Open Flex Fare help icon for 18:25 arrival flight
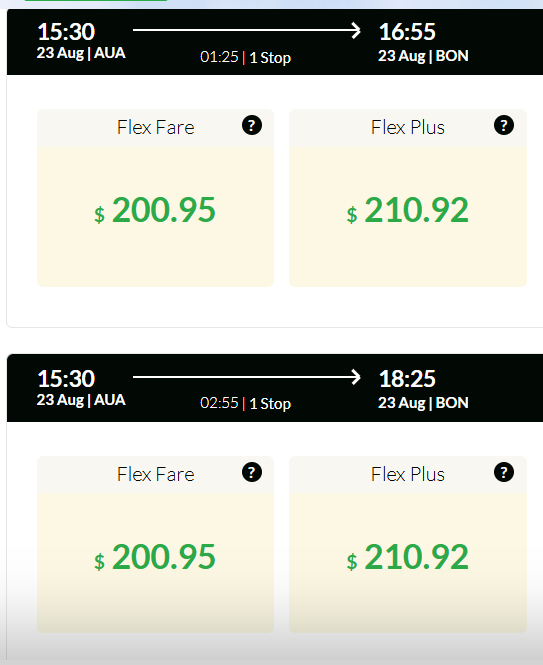Viewport: 543px width, 665px height. tap(252, 472)
